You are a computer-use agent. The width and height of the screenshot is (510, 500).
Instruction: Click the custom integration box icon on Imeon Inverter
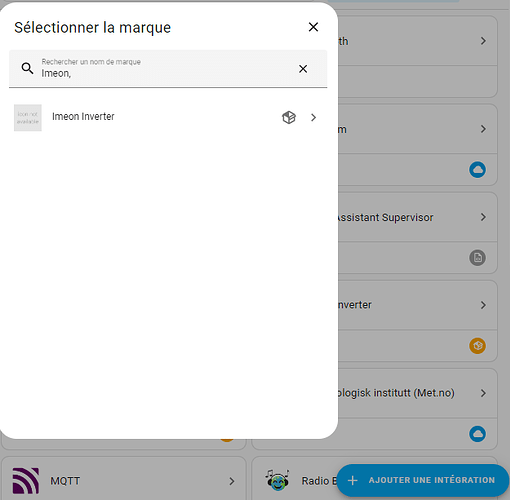[289, 117]
